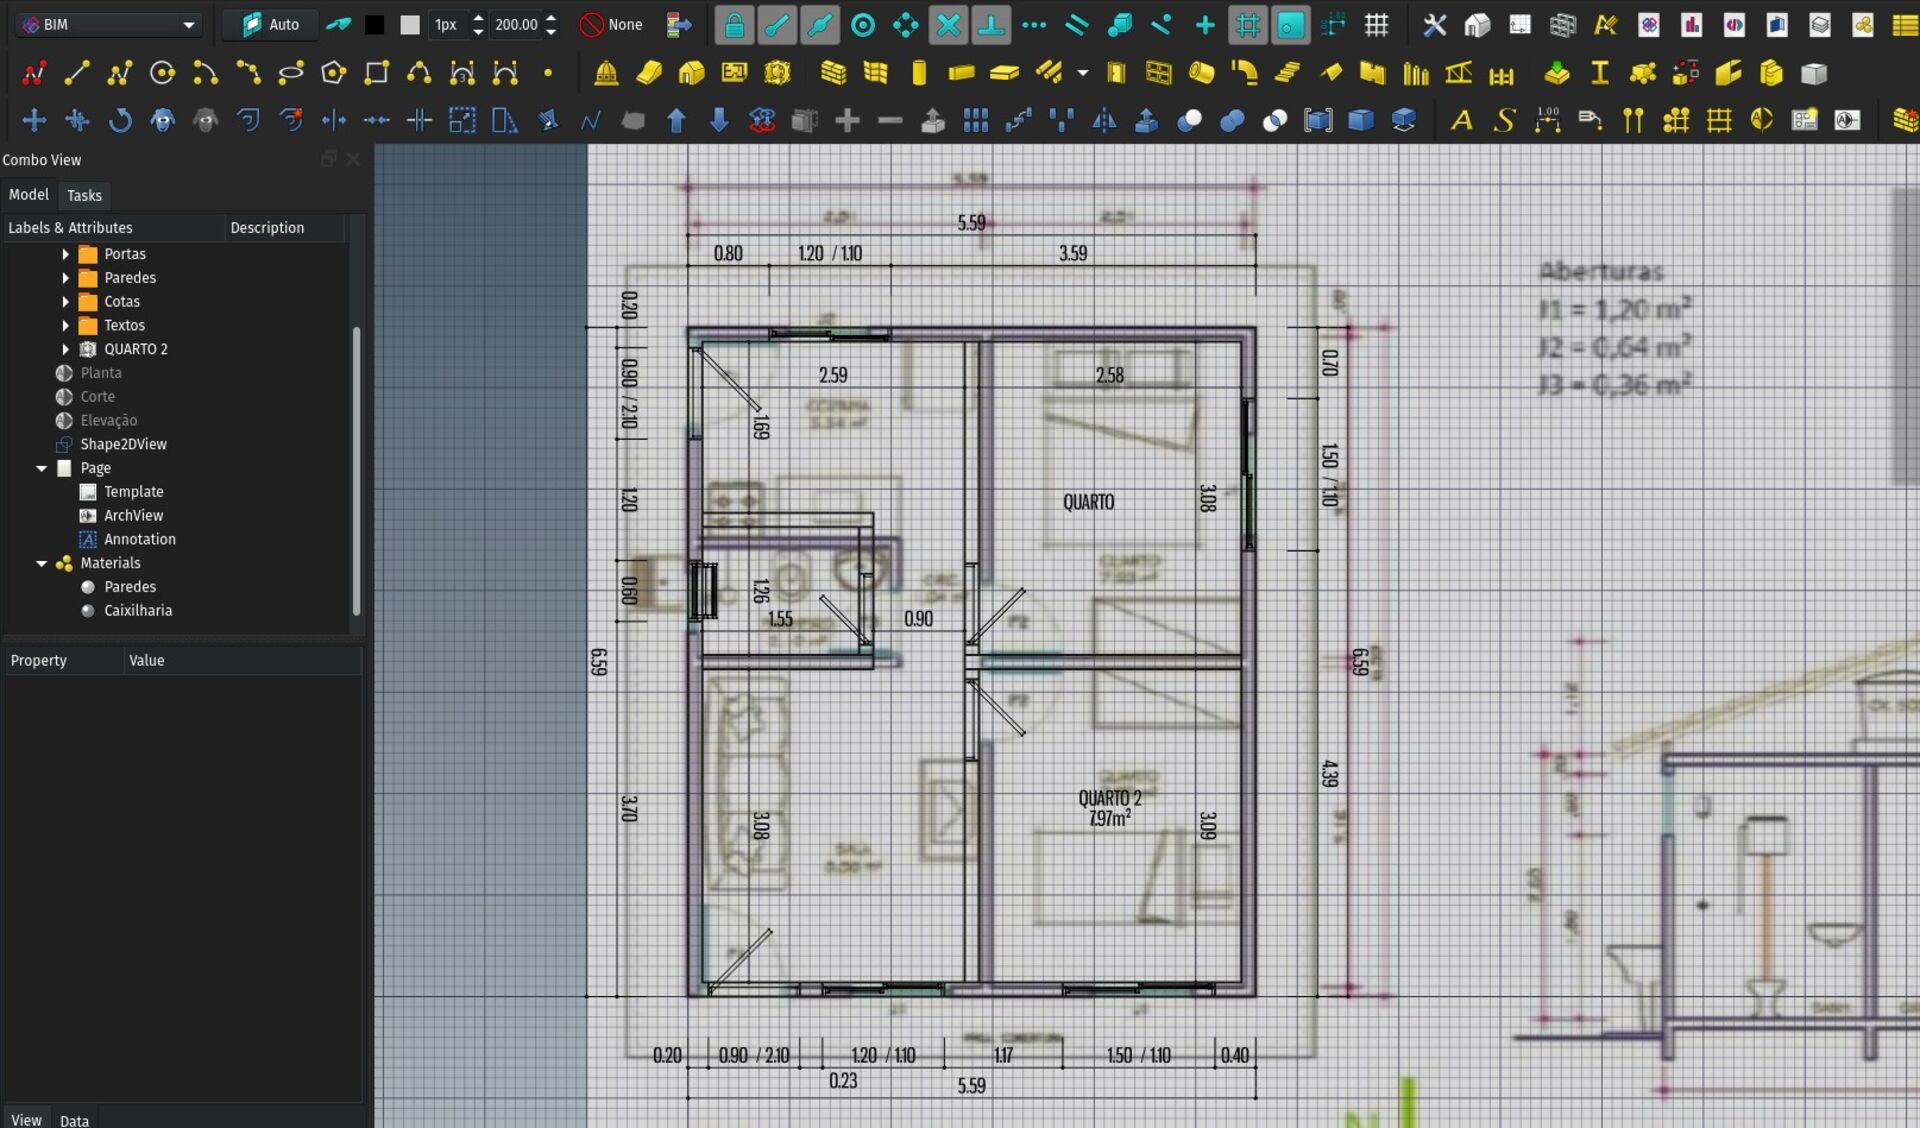Toggle snap to grid

click(1248, 25)
